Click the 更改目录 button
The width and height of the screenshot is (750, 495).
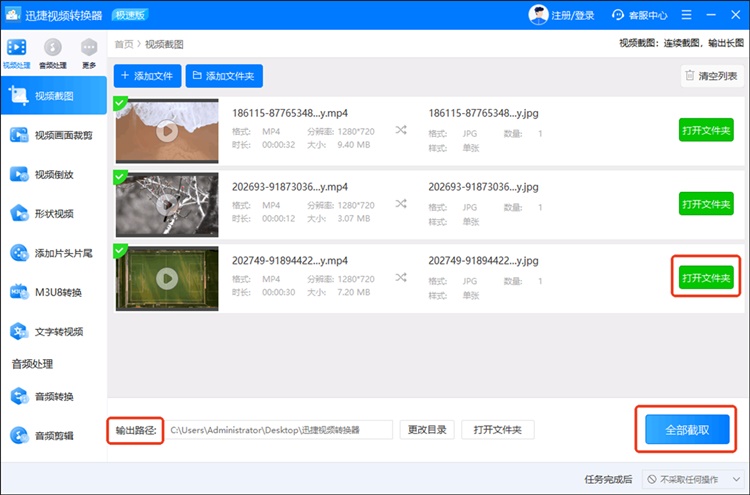tap(427, 429)
